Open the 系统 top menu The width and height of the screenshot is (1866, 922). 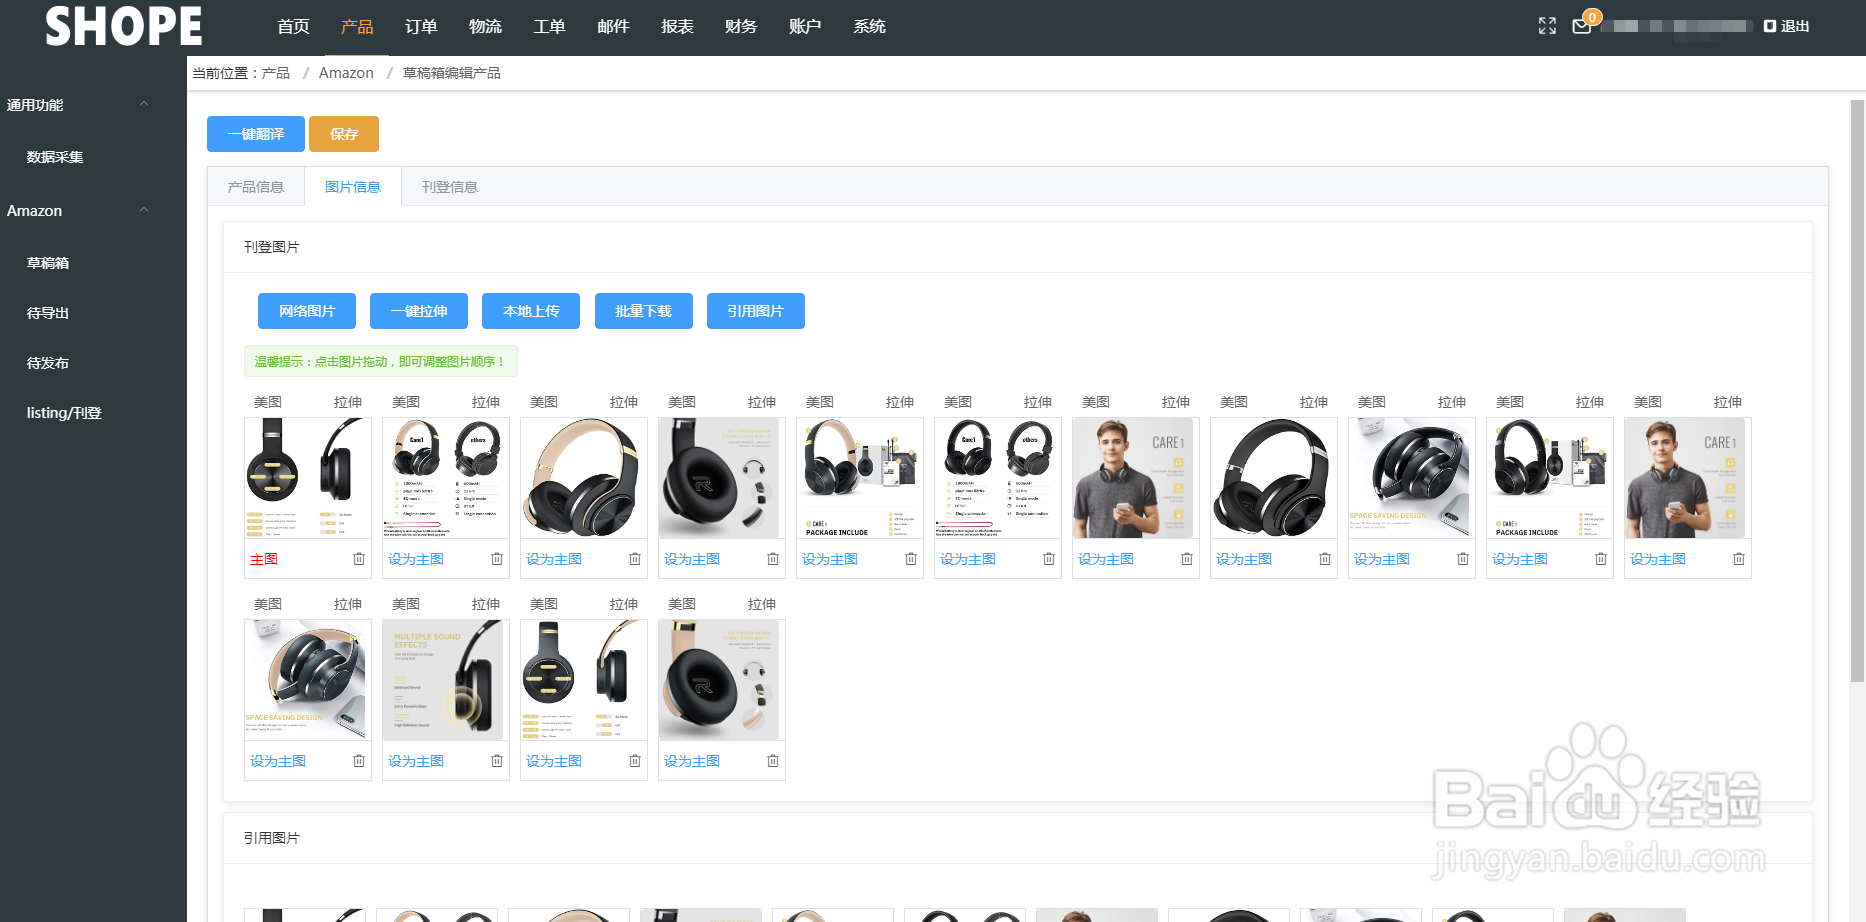pos(869,27)
